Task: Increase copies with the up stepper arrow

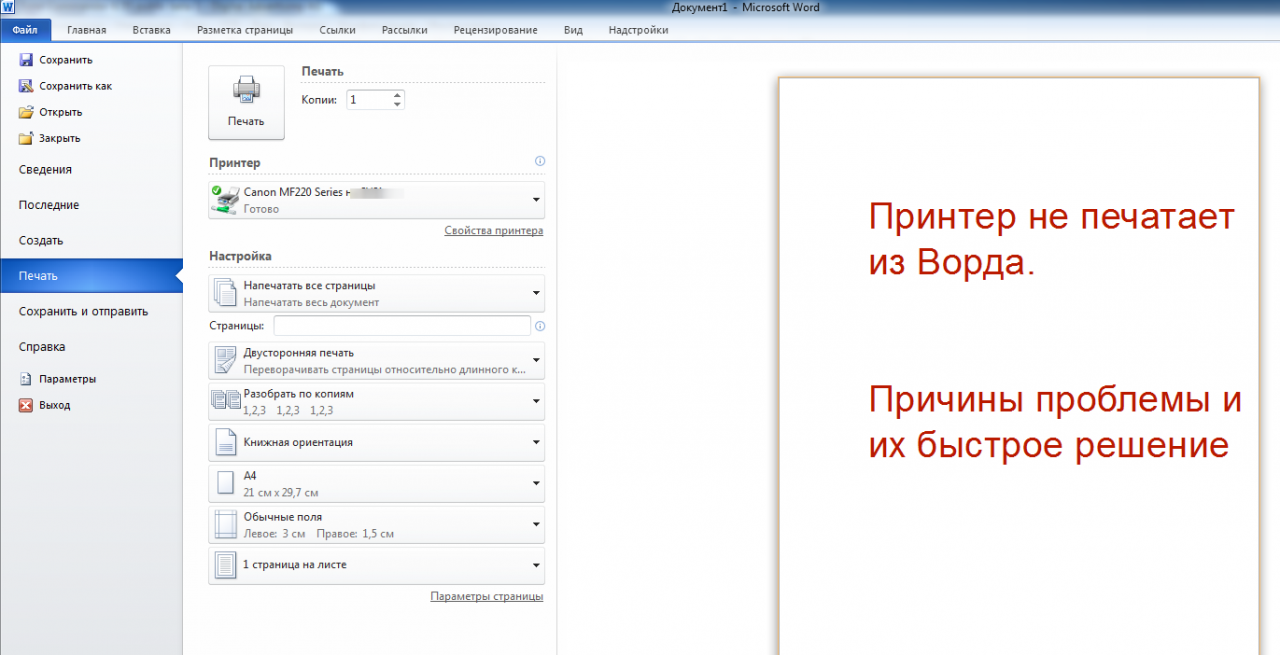Action: click(397, 94)
